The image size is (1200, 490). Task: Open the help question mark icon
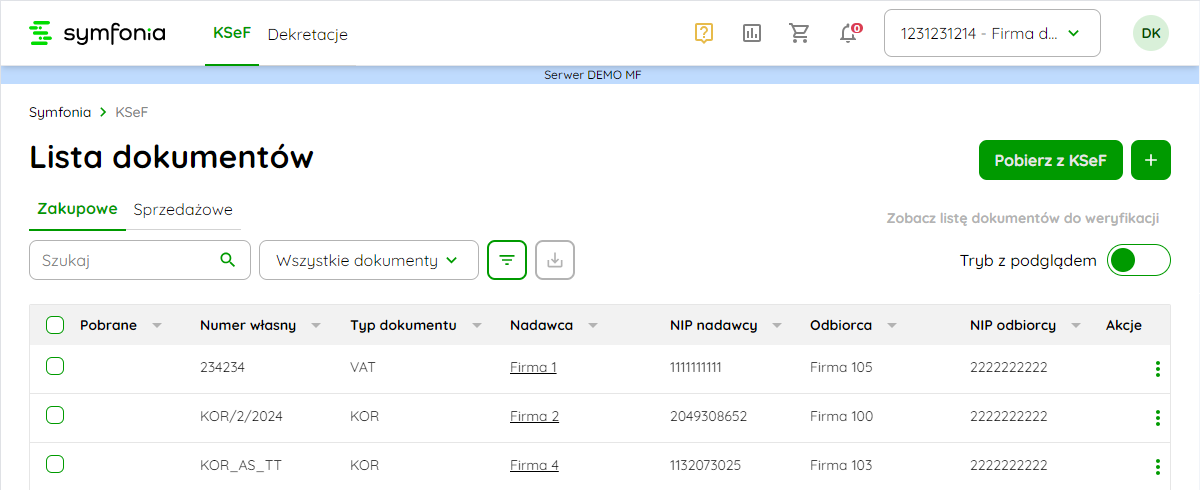704,33
